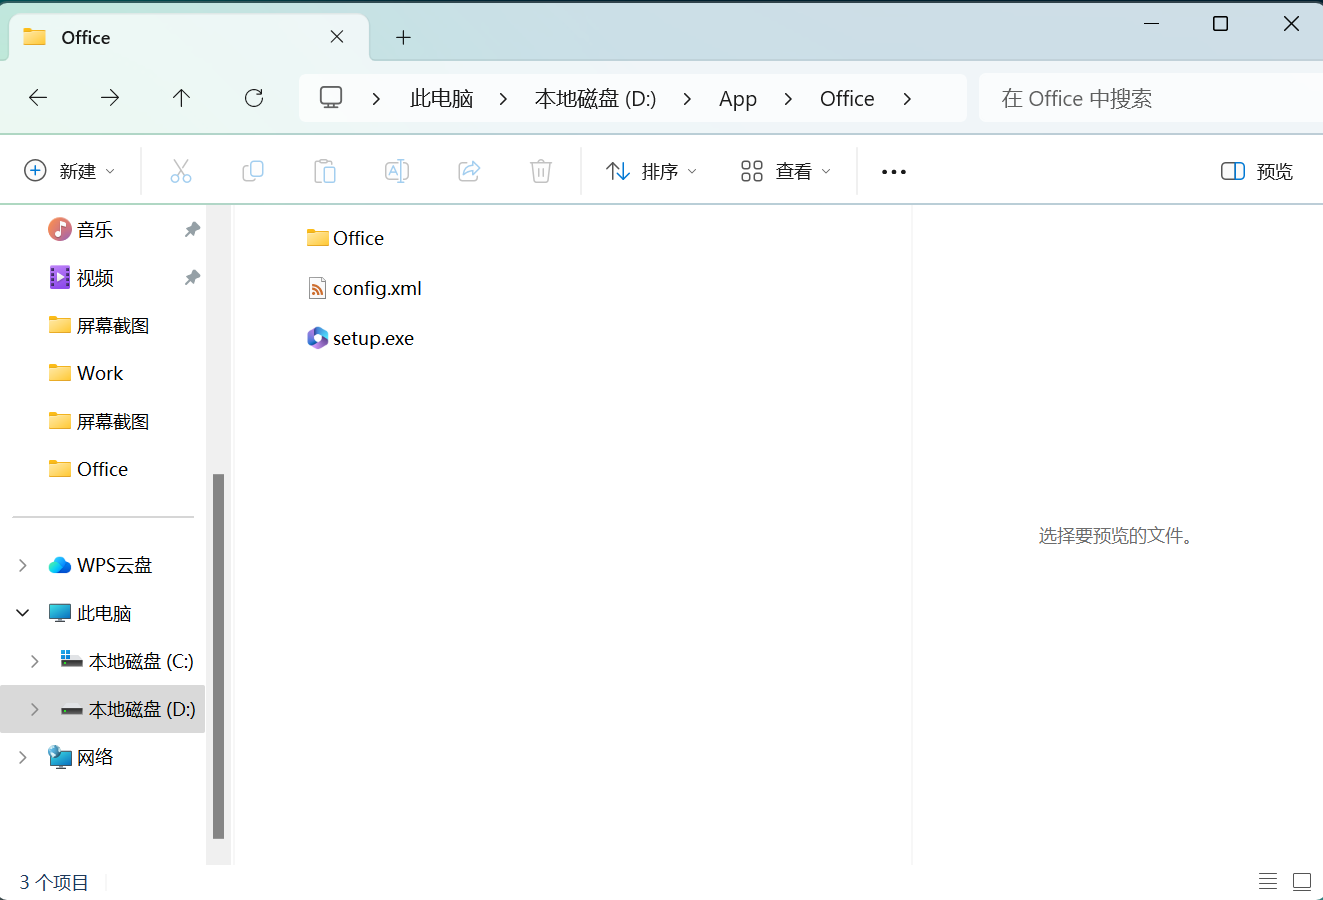
Task: Click the Paste clipboard icon
Action: coord(325,171)
